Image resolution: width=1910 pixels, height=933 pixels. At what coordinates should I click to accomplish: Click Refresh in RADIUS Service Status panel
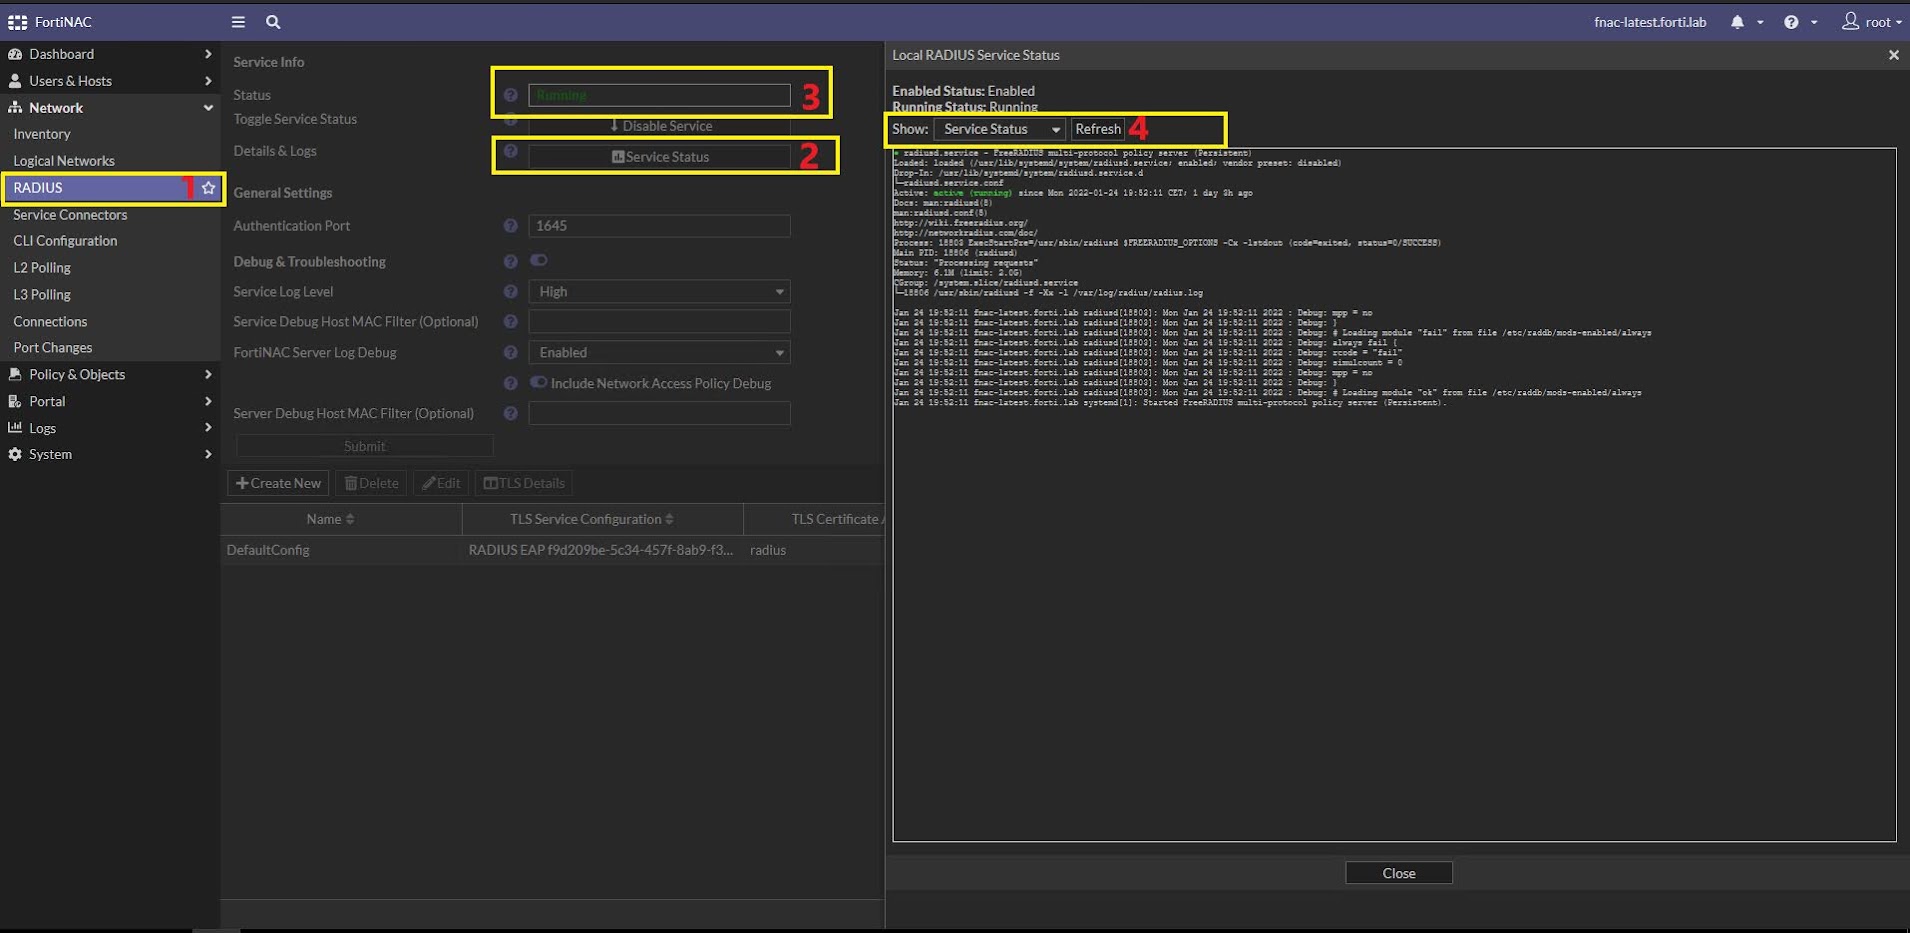(1098, 129)
